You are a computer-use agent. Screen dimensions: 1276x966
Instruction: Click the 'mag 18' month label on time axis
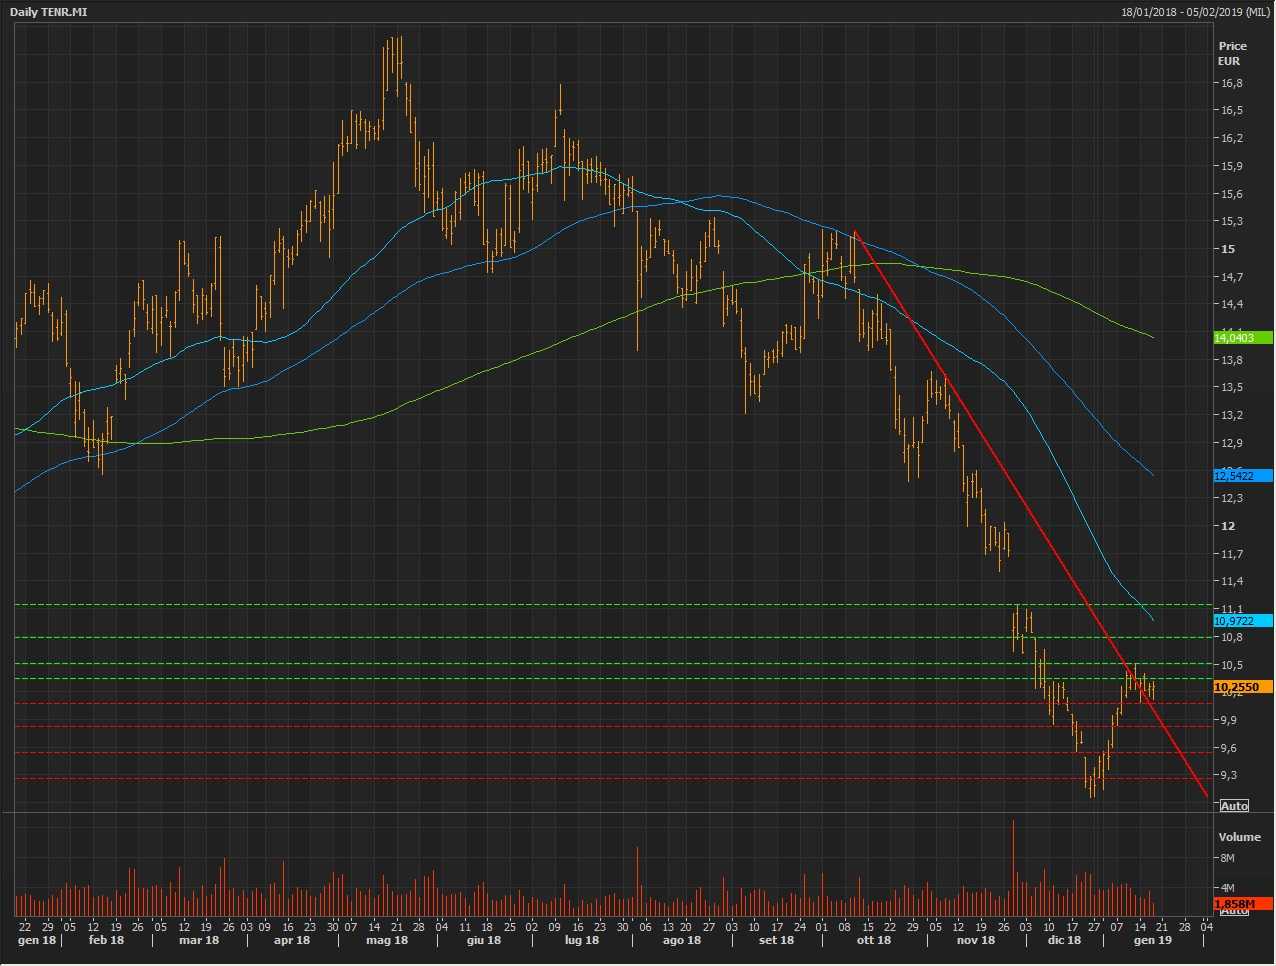point(387,940)
